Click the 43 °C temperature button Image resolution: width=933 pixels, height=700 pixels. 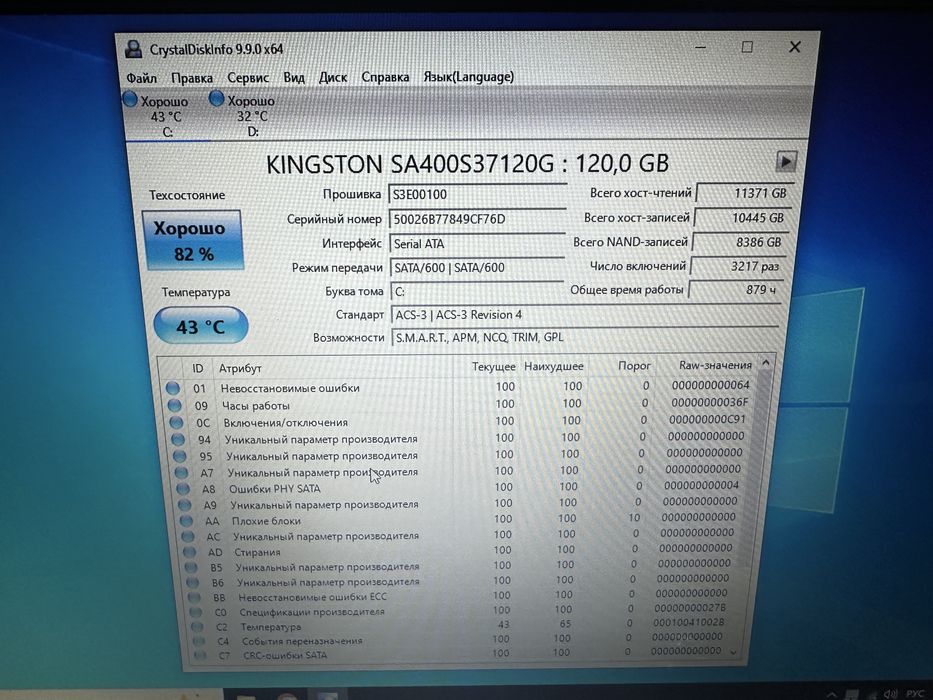(201, 326)
